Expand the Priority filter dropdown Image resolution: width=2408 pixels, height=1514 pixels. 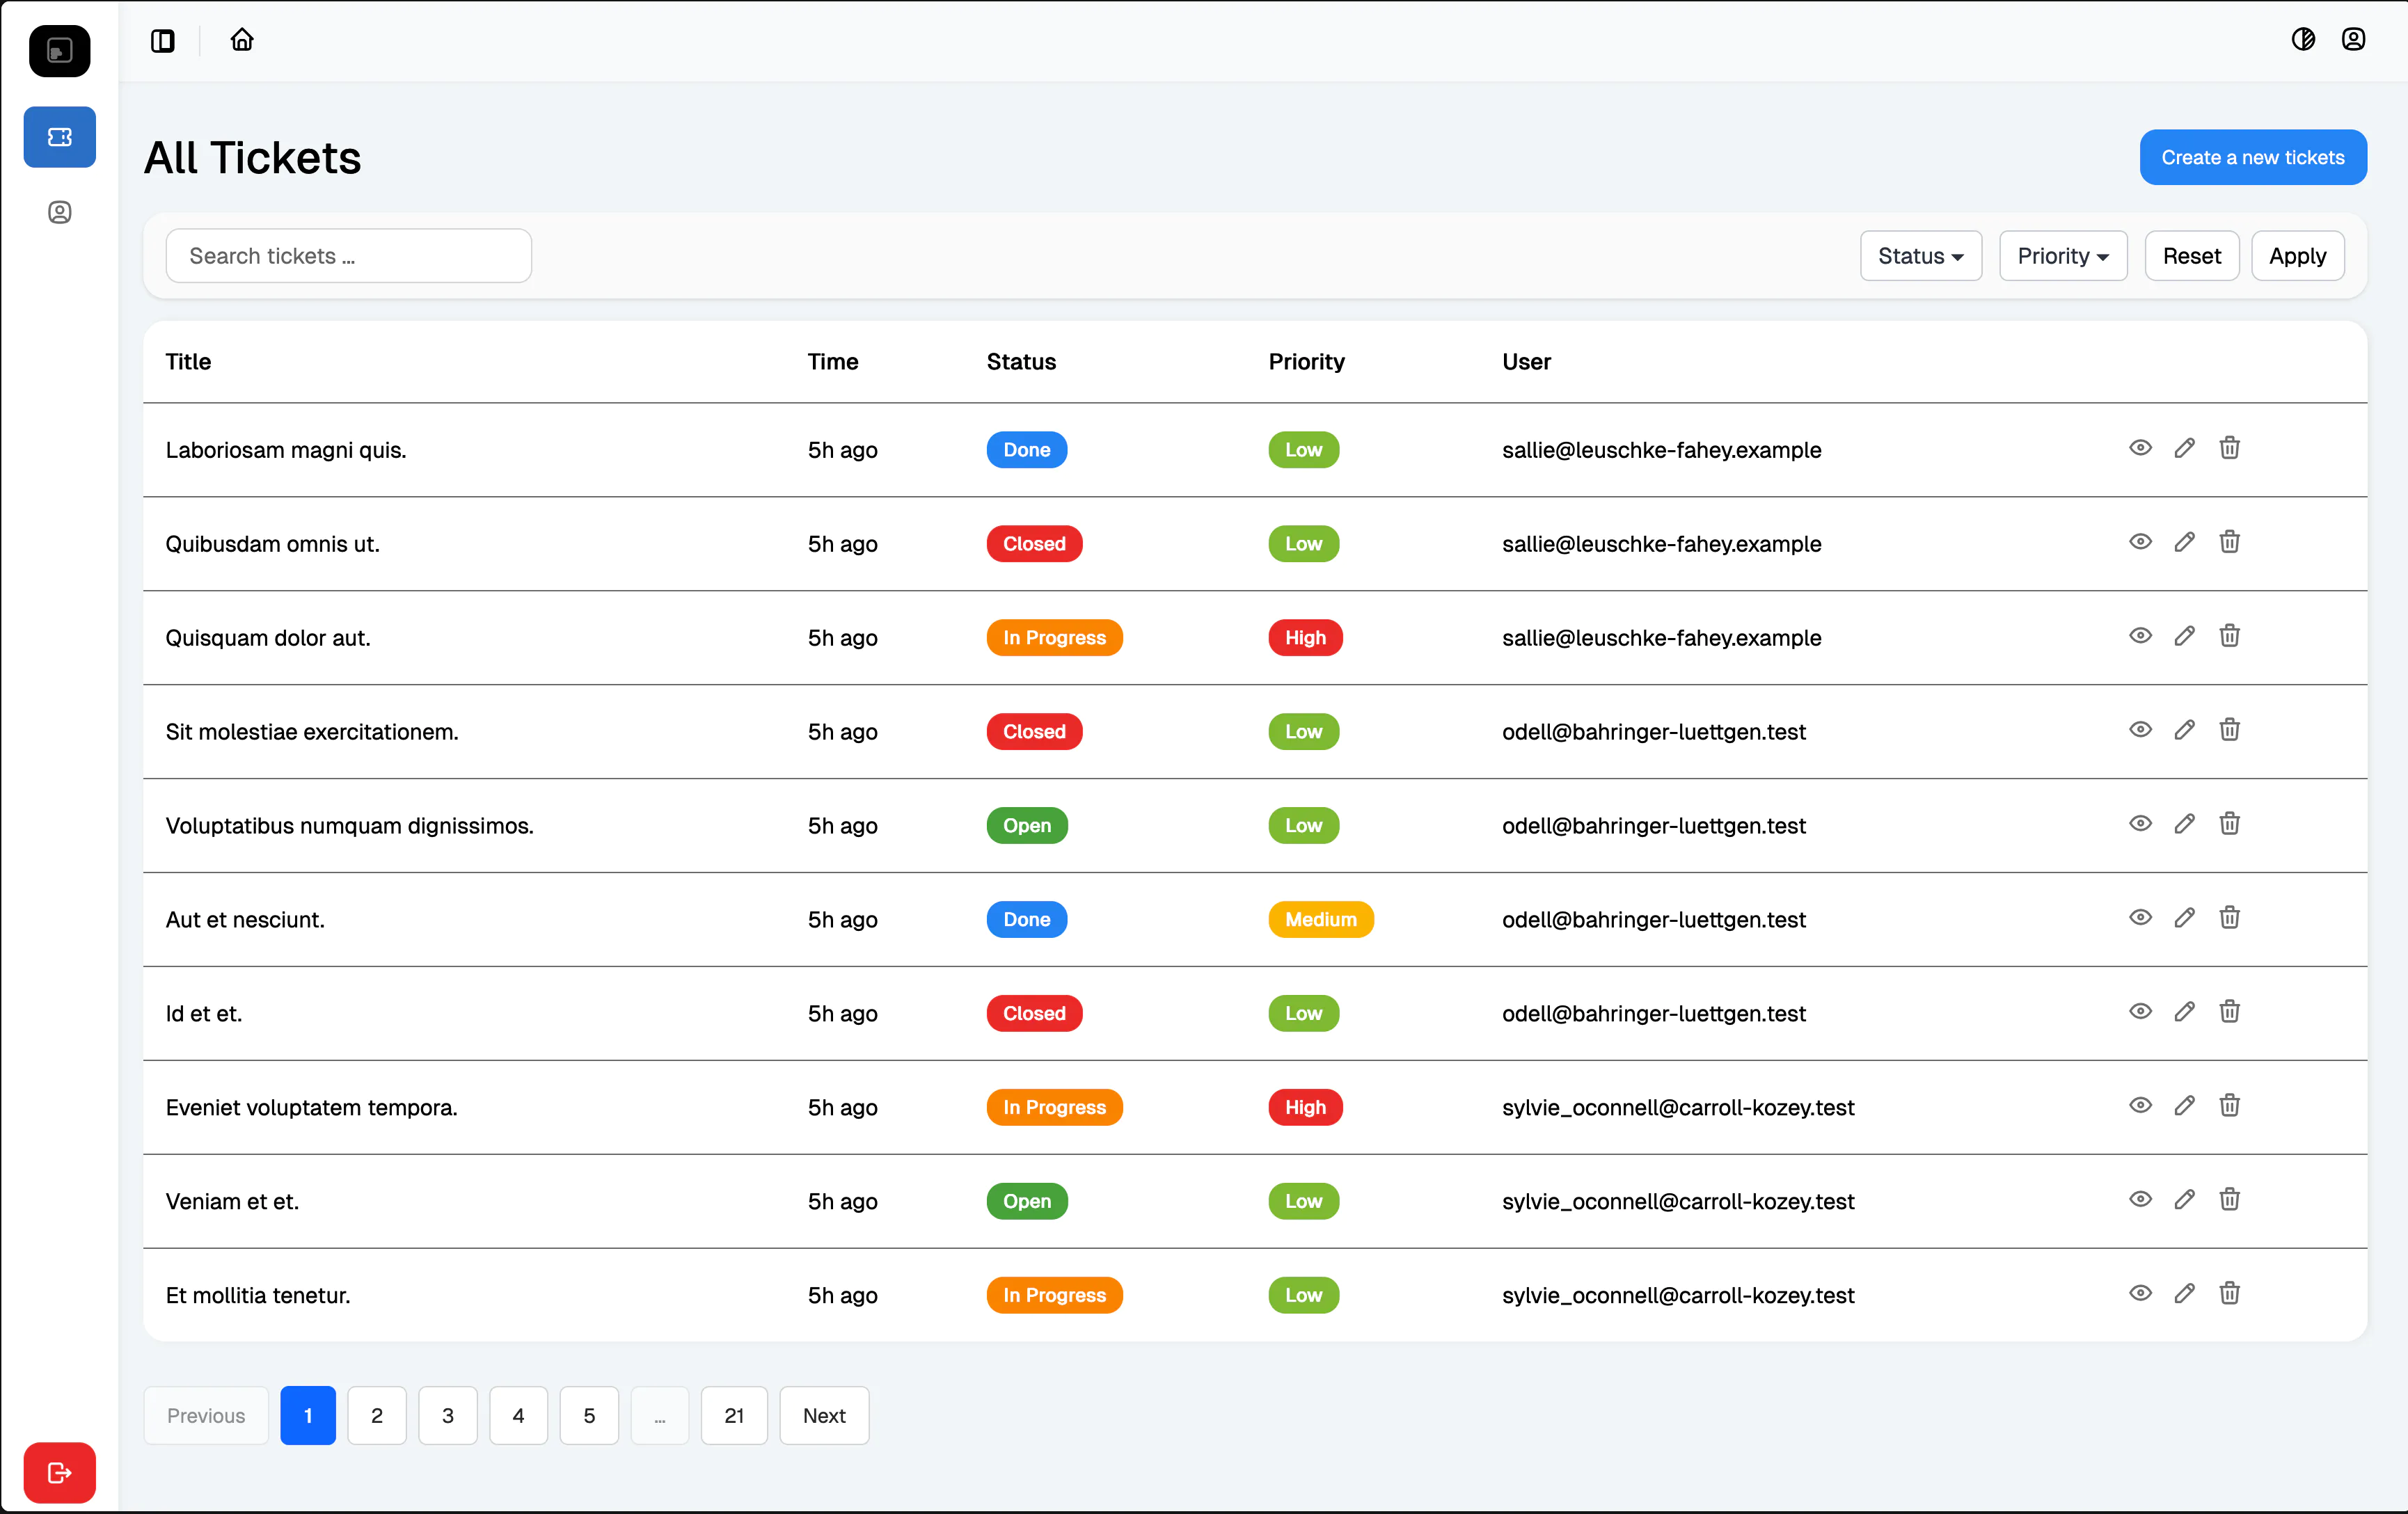[2062, 256]
